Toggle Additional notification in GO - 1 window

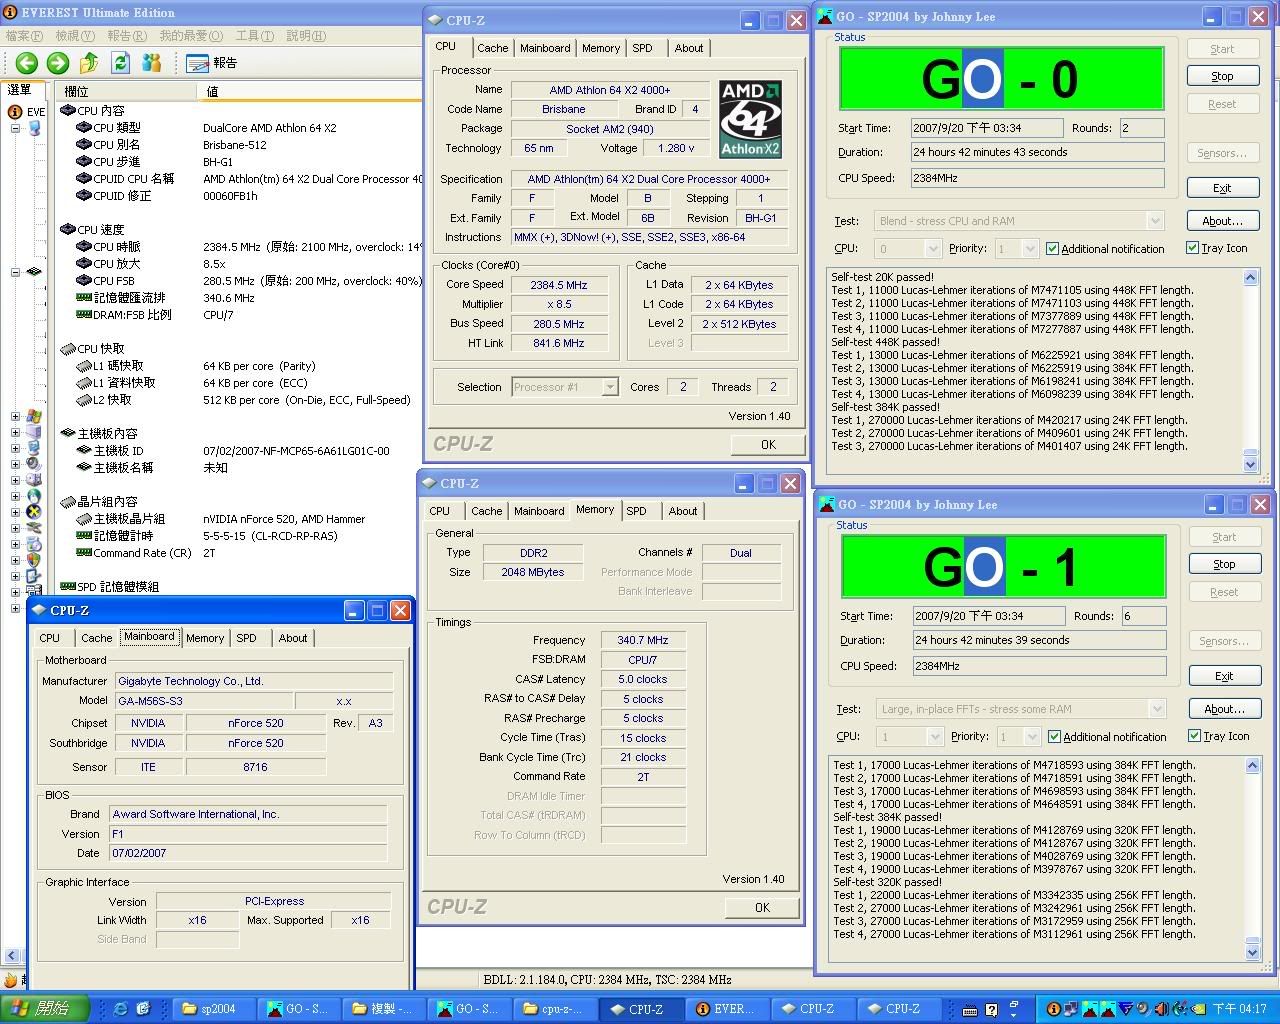point(1054,737)
